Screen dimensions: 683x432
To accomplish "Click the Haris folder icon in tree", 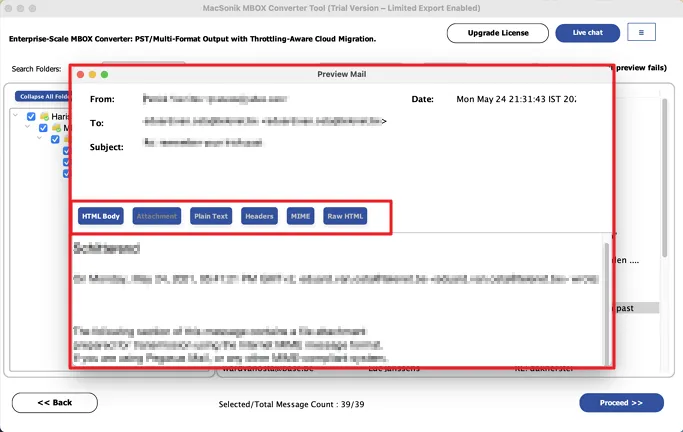I will (44, 116).
